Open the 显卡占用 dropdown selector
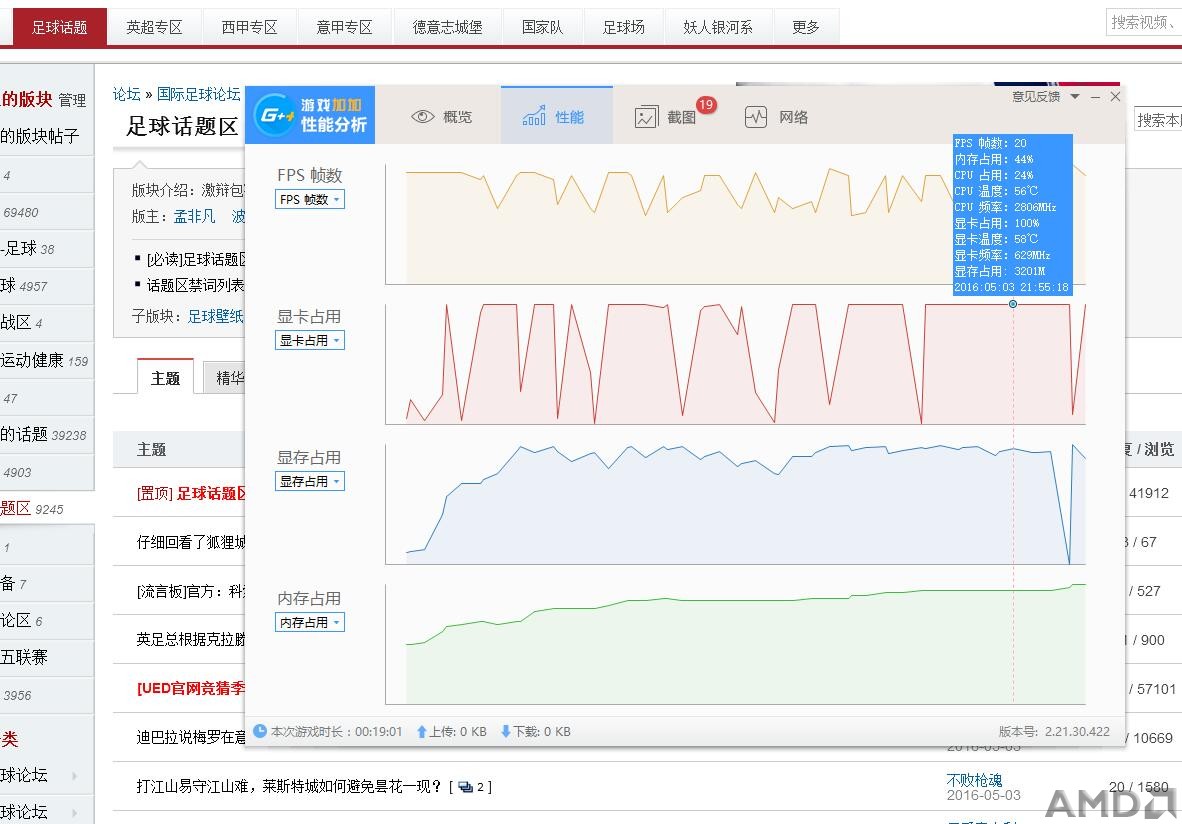This screenshot has width=1182, height=824. 310,340
